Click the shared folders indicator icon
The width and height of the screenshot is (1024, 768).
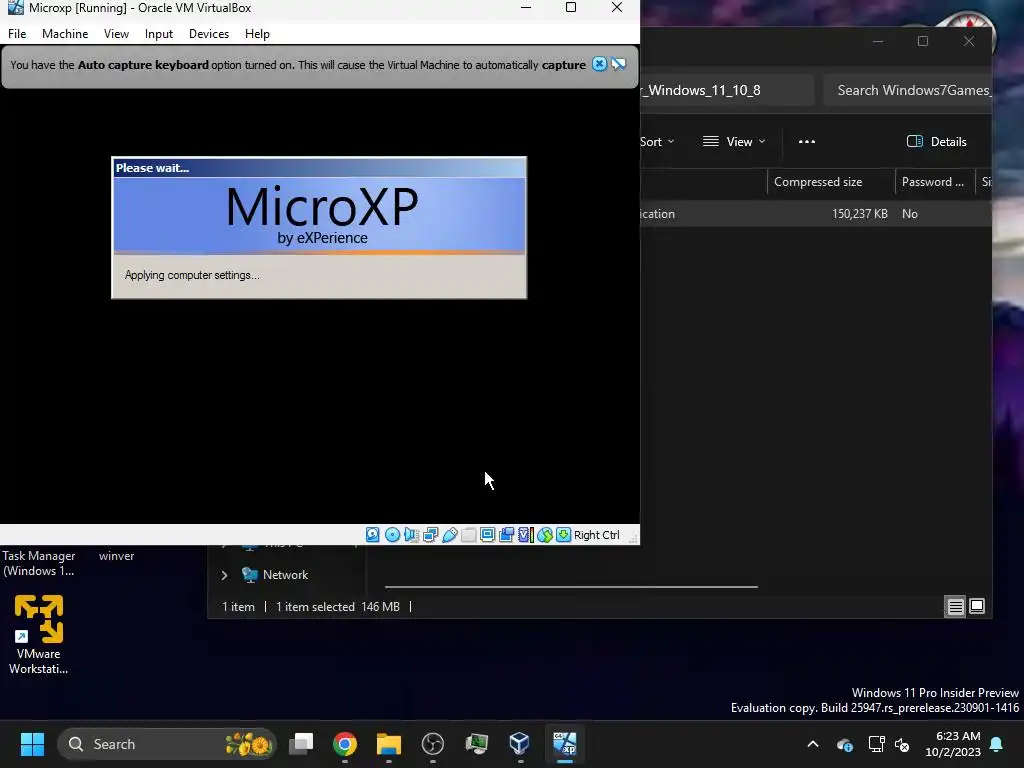pyautogui.click(x=468, y=535)
